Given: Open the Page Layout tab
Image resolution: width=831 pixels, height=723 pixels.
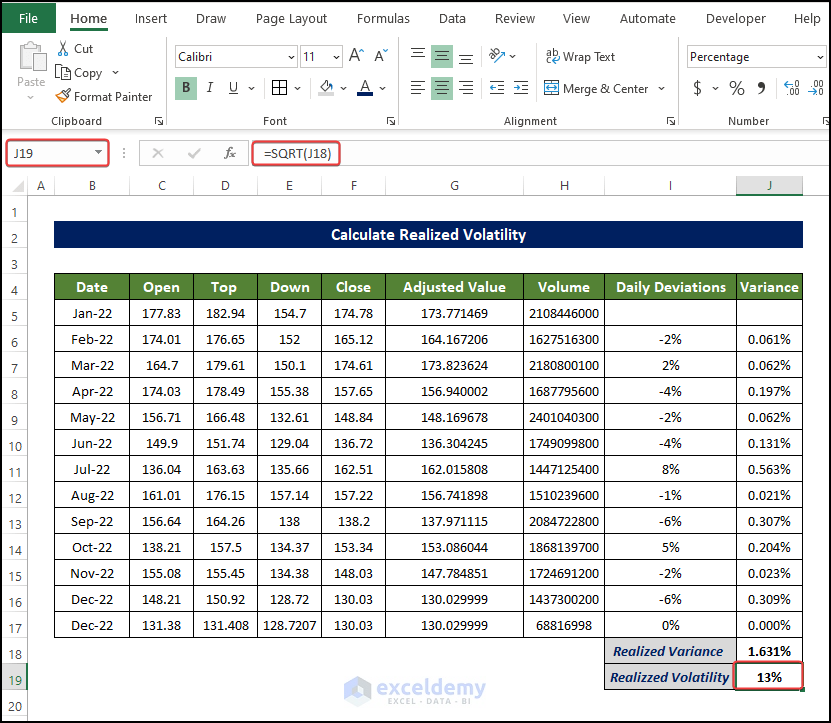Looking at the screenshot, I should pos(291,18).
